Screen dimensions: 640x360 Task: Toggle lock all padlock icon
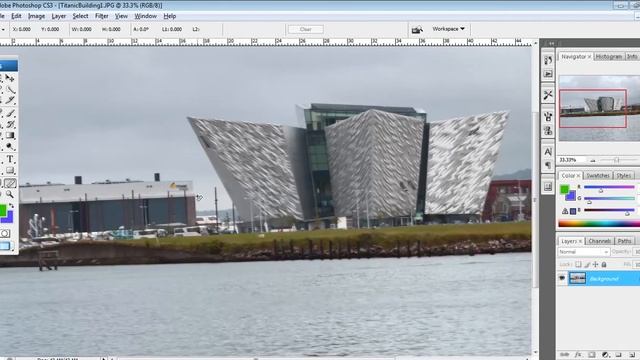604,264
